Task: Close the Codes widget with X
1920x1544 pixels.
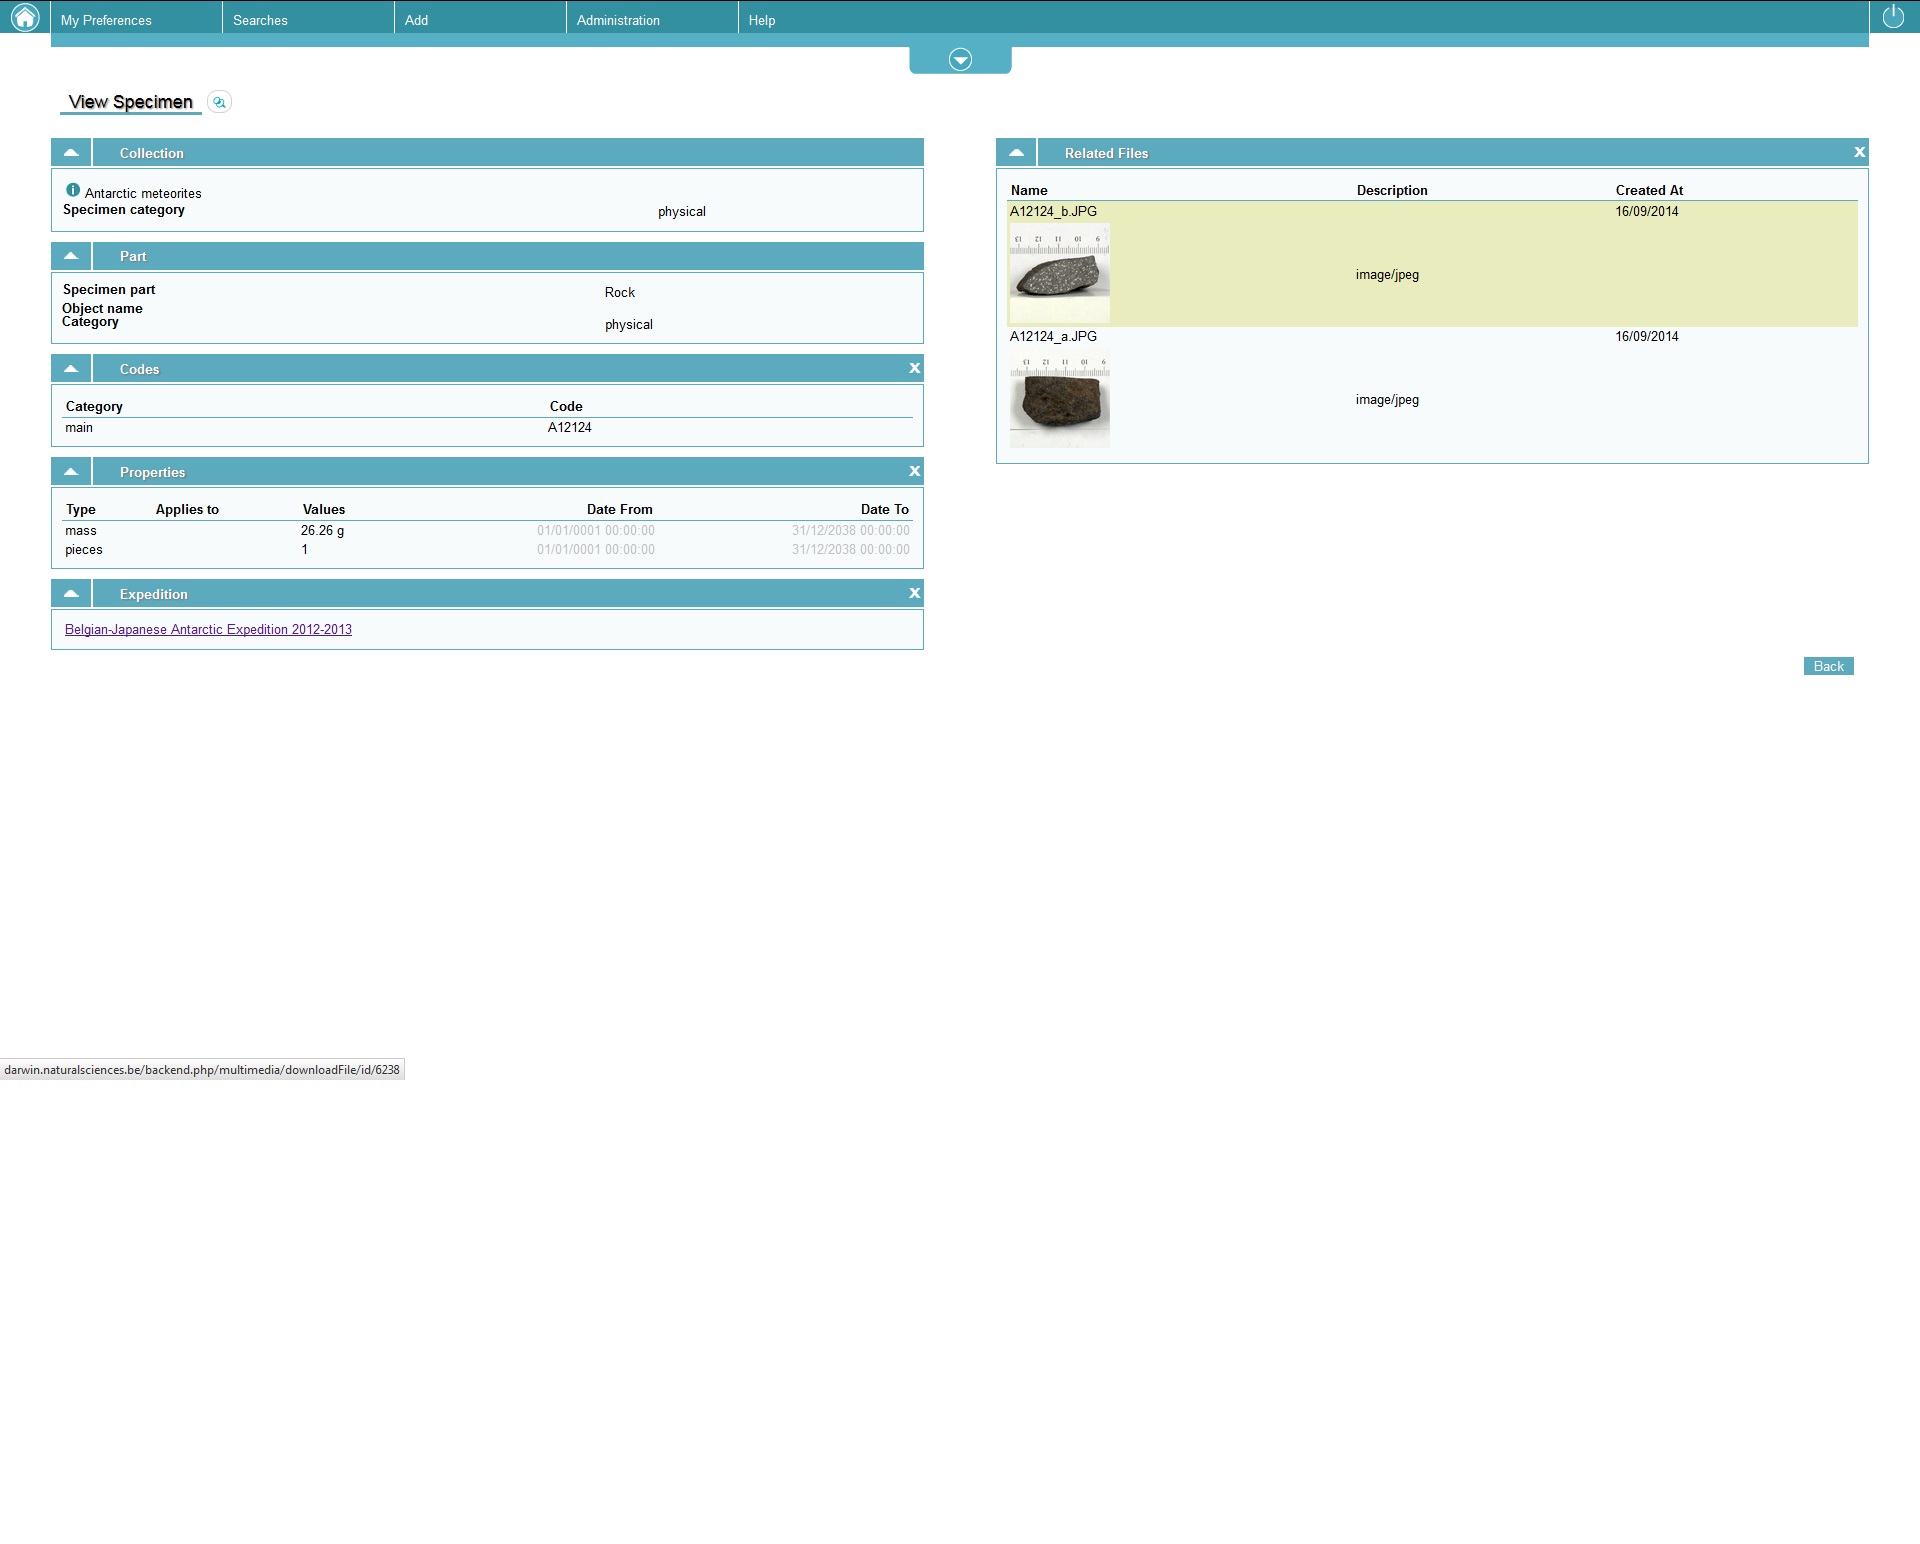Action: click(x=914, y=369)
